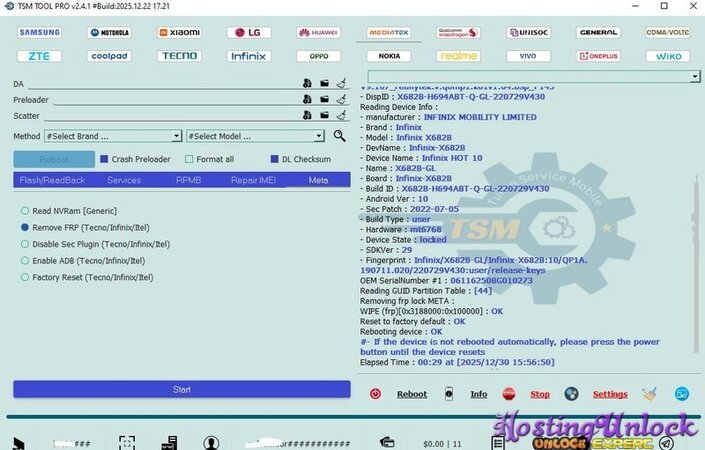Open folder browser for the DA file
The image size is (705, 450).
coord(325,84)
